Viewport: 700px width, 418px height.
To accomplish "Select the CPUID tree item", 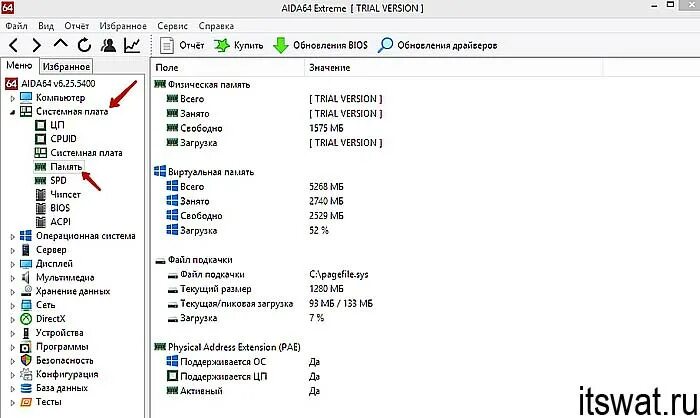I will coord(63,139).
